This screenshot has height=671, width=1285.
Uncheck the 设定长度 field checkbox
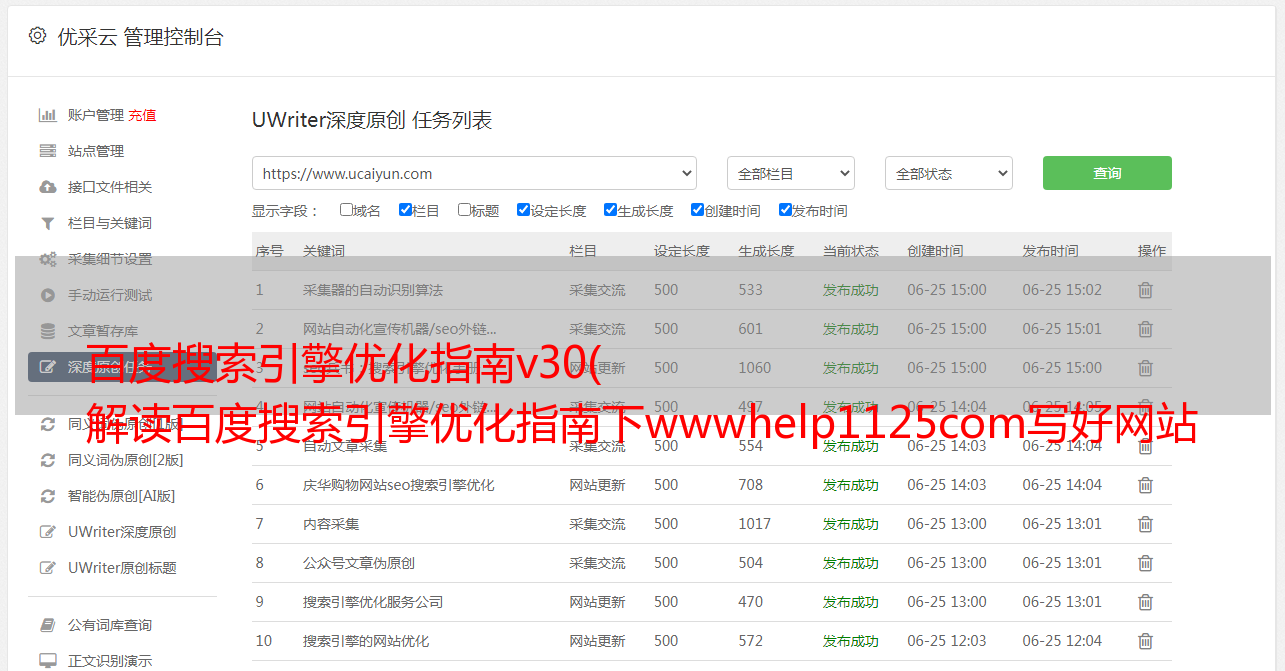pos(523,210)
